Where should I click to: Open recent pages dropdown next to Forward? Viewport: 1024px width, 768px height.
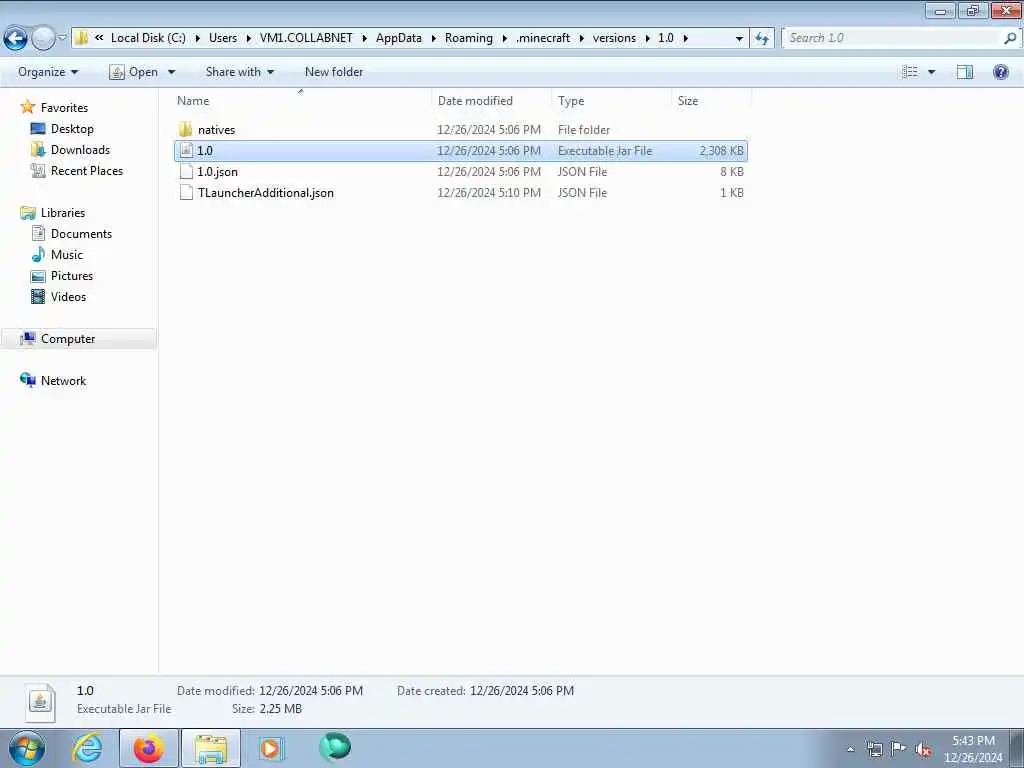62,38
